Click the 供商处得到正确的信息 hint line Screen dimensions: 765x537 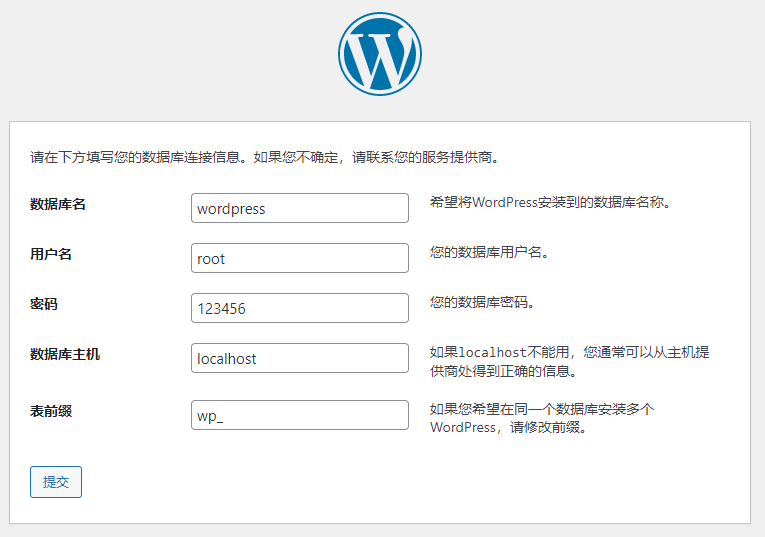click(x=502, y=371)
